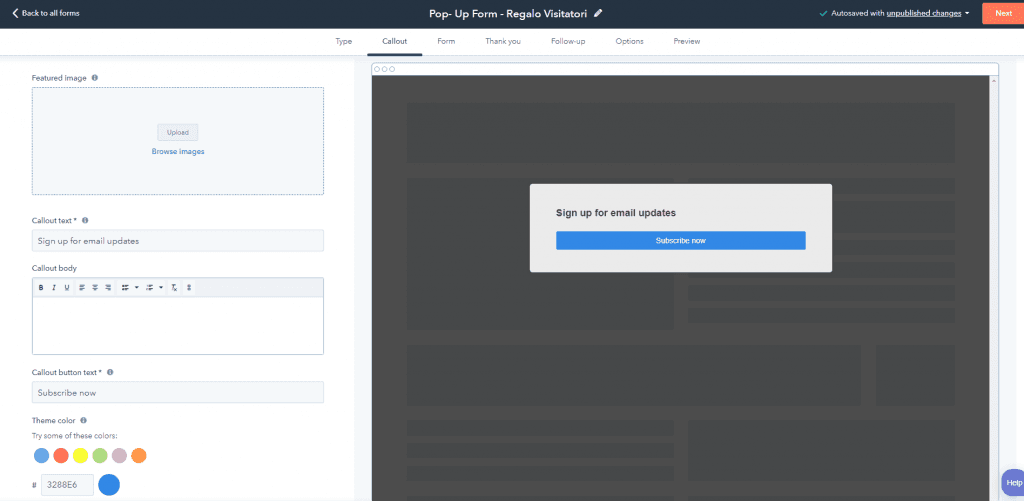Toggle underline formatting in Callout body
Viewport: 1024px width, 501px height.
[x=67, y=288]
